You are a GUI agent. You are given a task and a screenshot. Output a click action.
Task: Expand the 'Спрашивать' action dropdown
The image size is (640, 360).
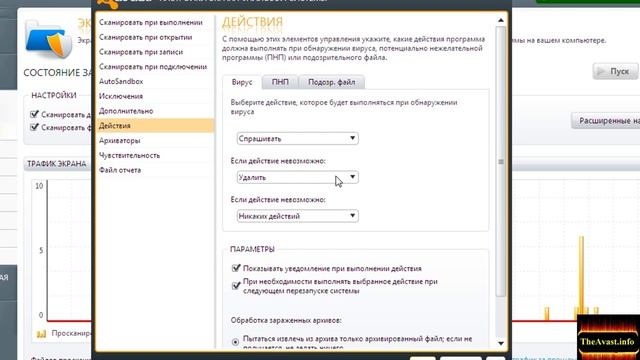point(298,138)
